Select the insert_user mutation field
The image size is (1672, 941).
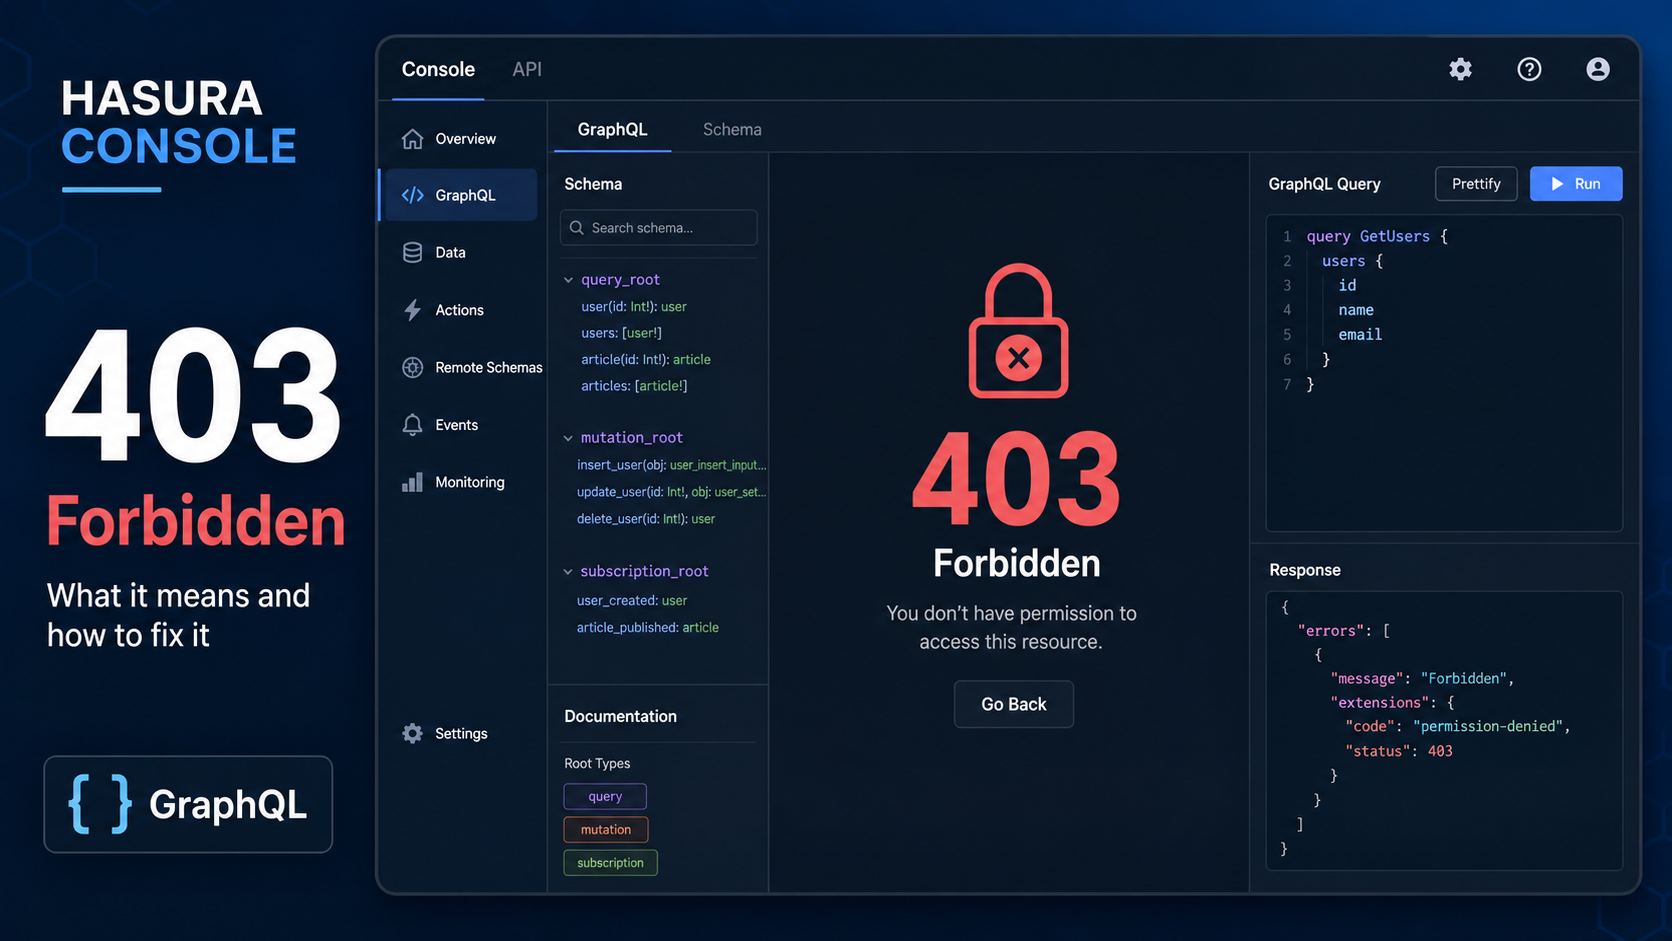671,465
